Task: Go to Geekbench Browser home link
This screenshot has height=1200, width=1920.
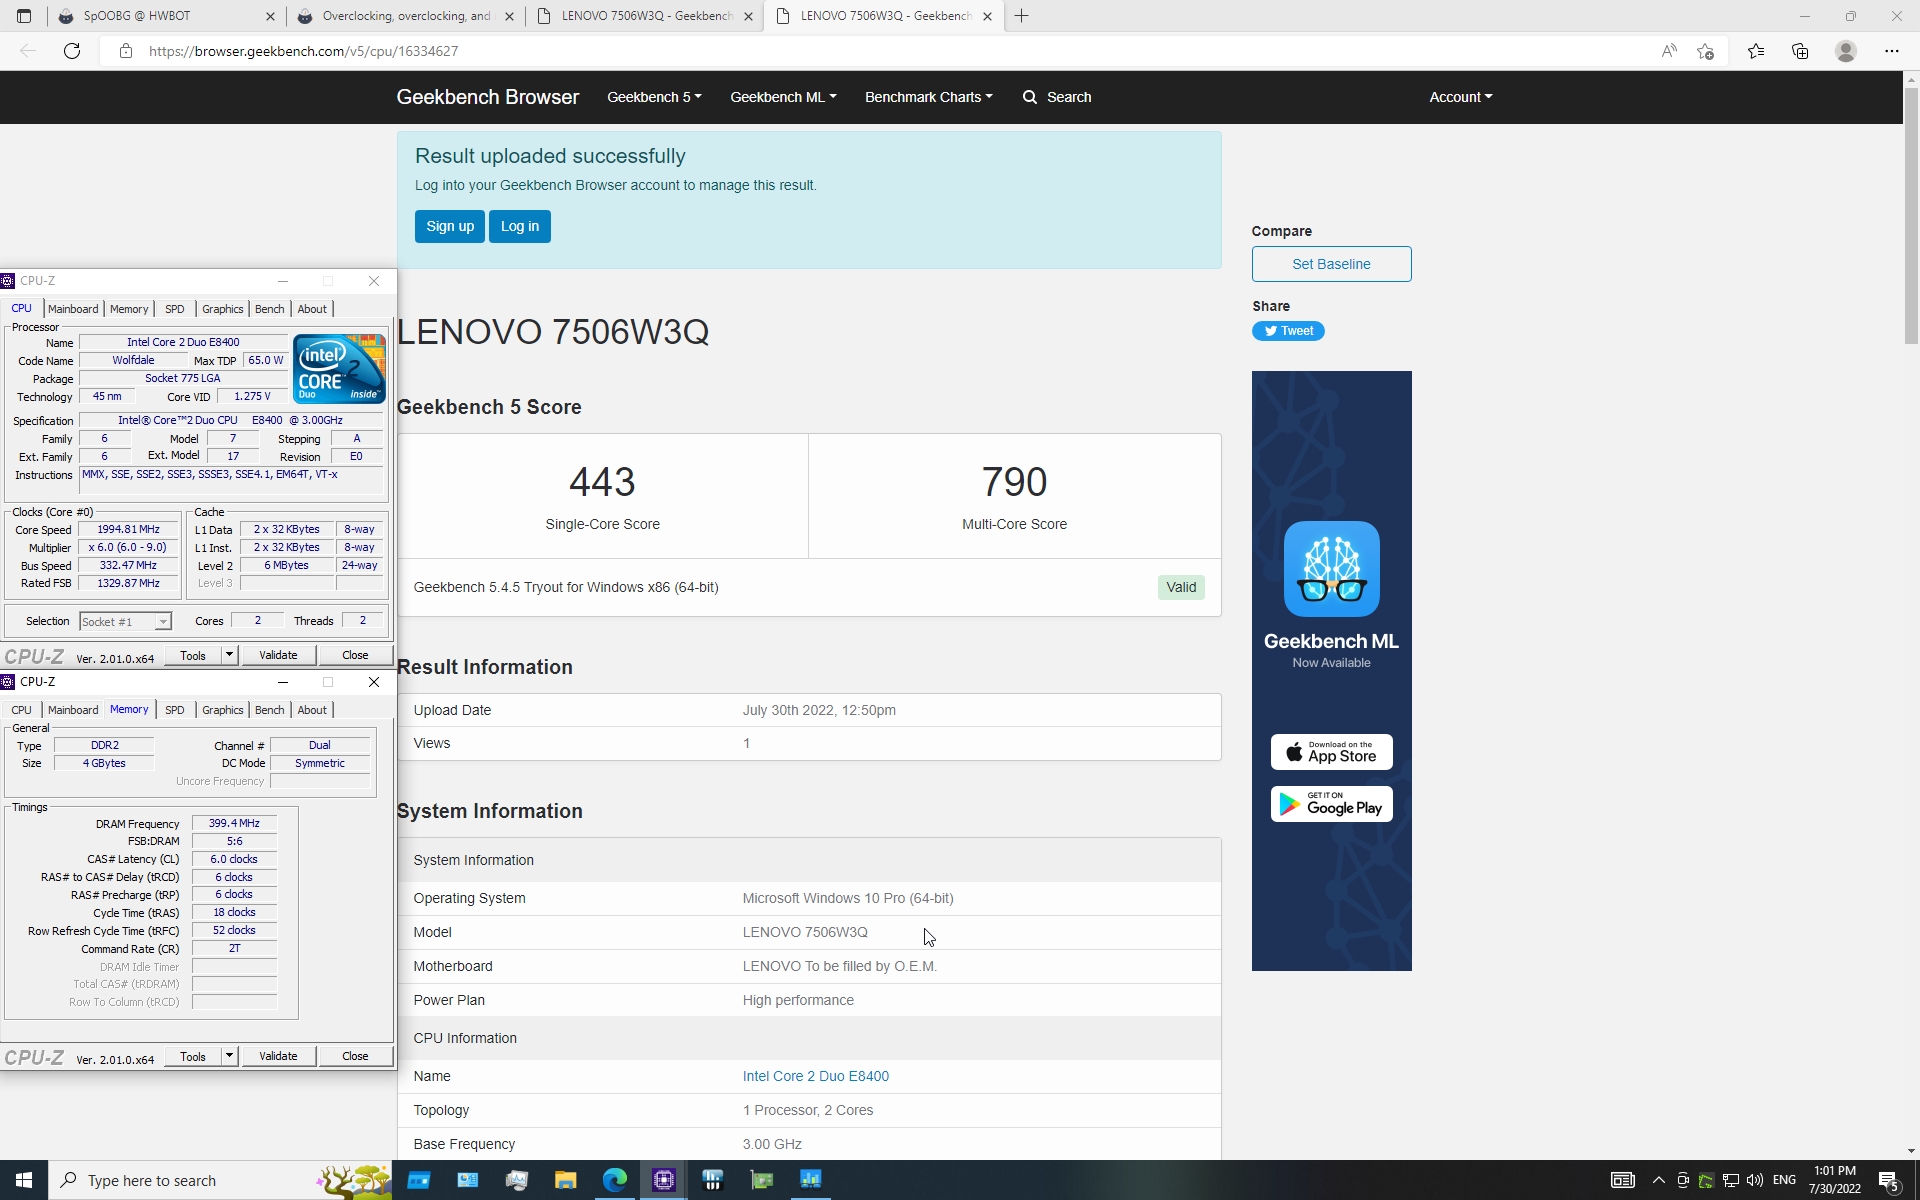Action: [x=488, y=97]
